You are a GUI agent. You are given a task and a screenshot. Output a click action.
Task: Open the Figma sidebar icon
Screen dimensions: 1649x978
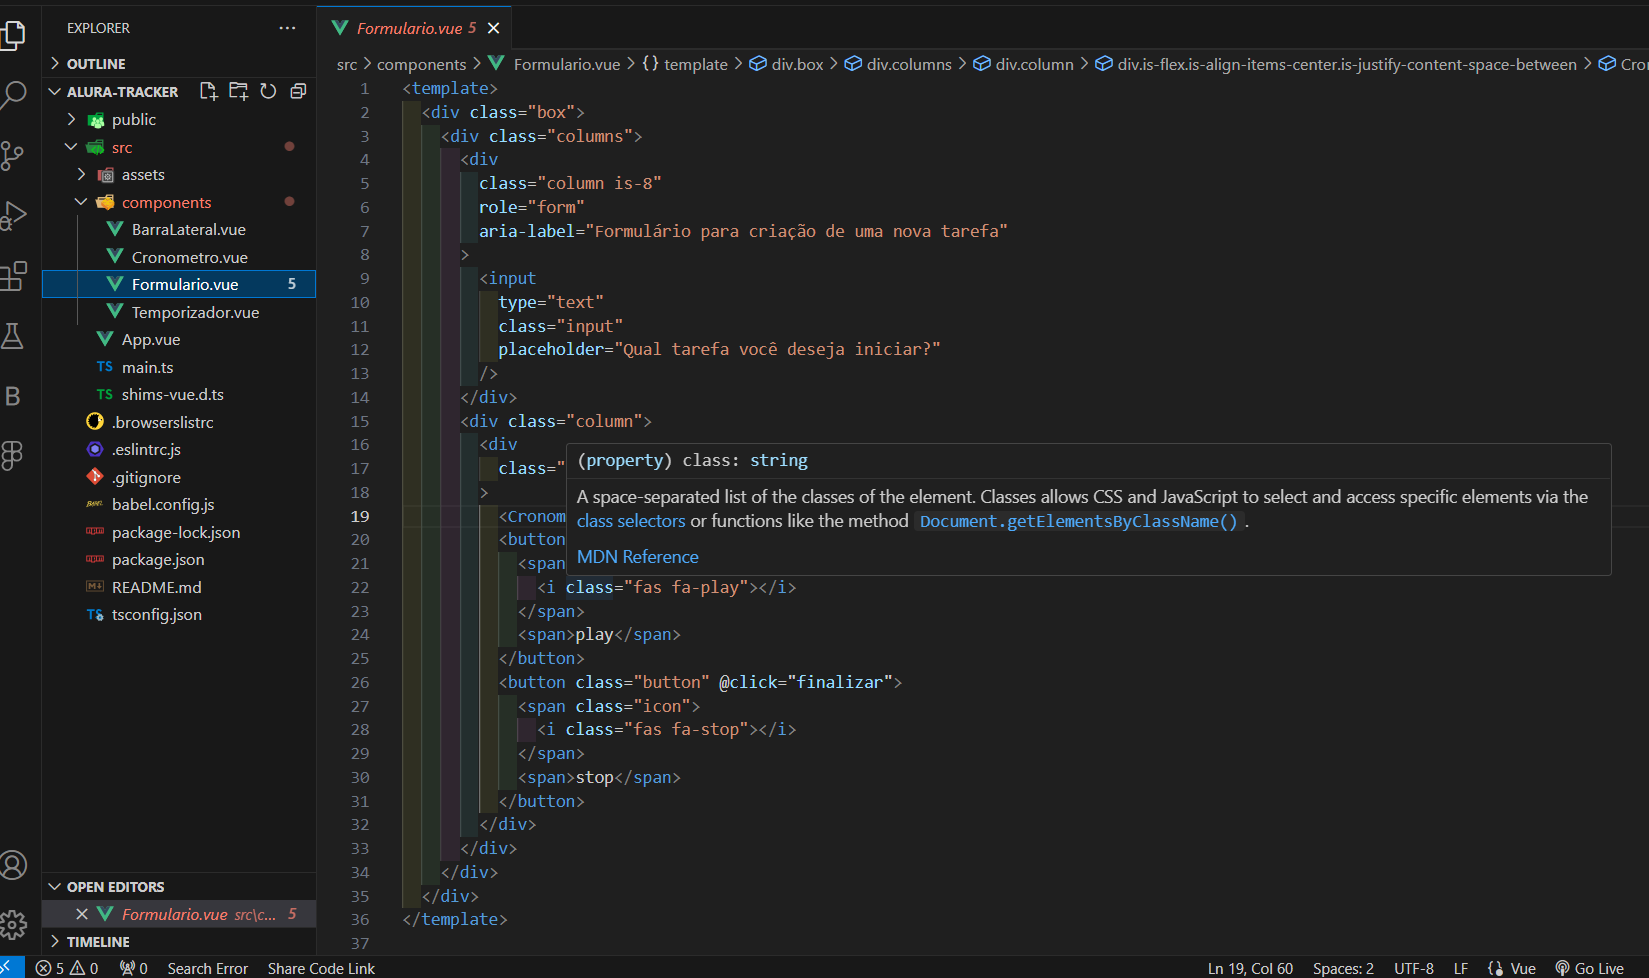13,456
